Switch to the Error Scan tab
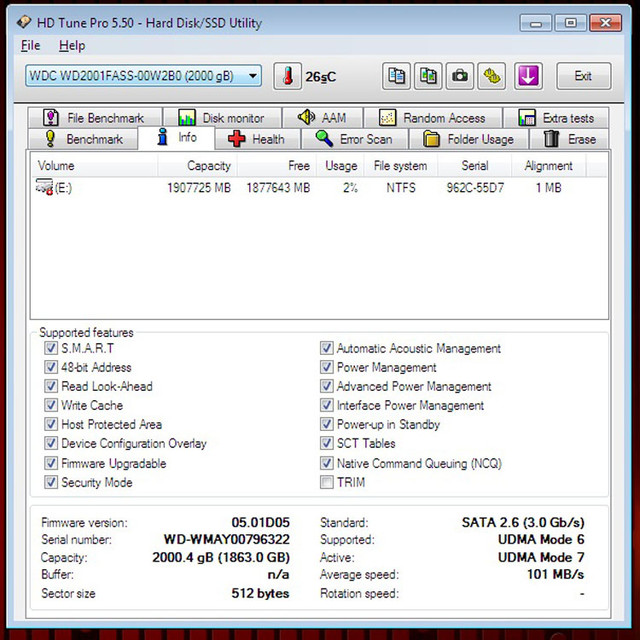Viewport: 640px width, 640px height. tap(354, 139)
